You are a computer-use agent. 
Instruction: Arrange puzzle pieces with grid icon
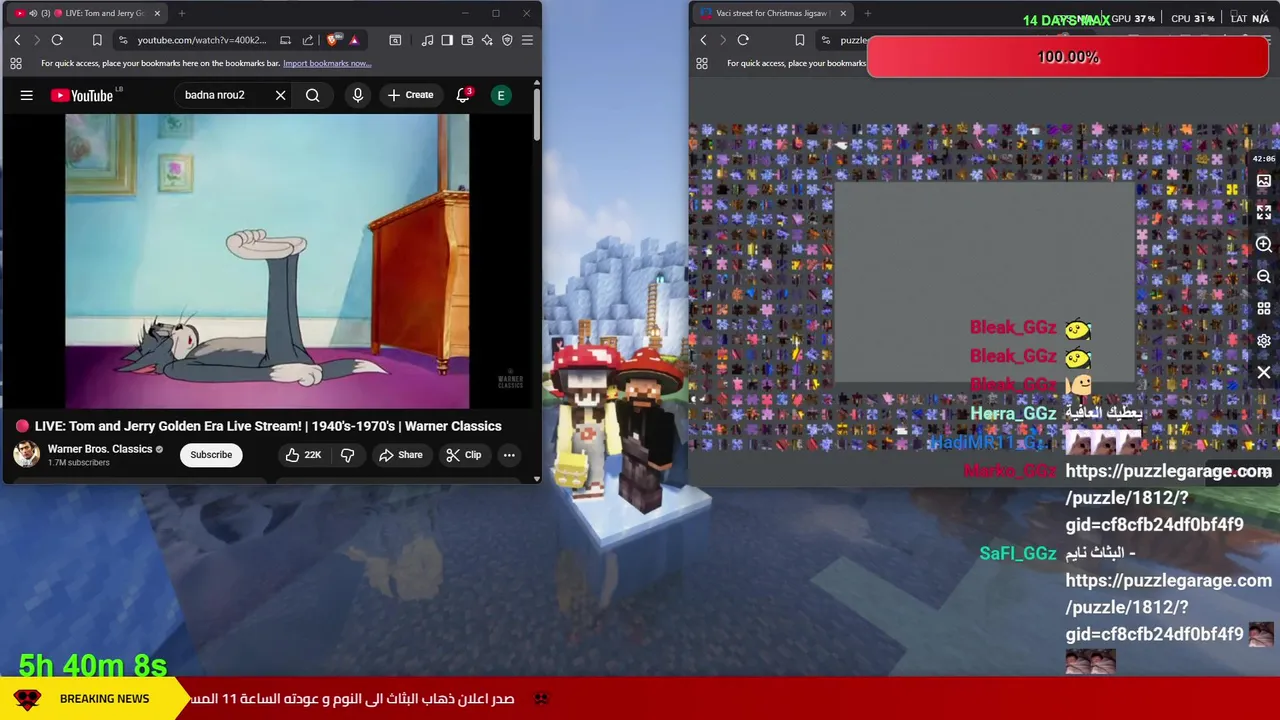tap(1264, 309)
